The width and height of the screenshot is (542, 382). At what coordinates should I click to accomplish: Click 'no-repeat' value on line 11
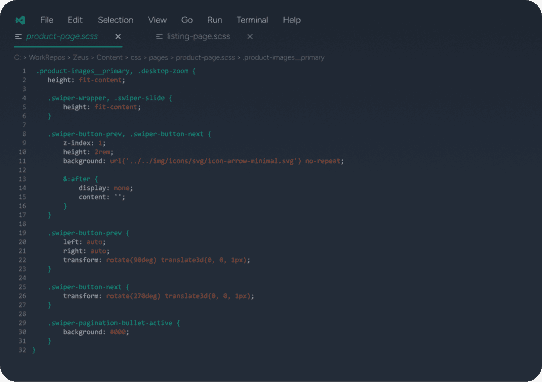[x=323, y=161]
